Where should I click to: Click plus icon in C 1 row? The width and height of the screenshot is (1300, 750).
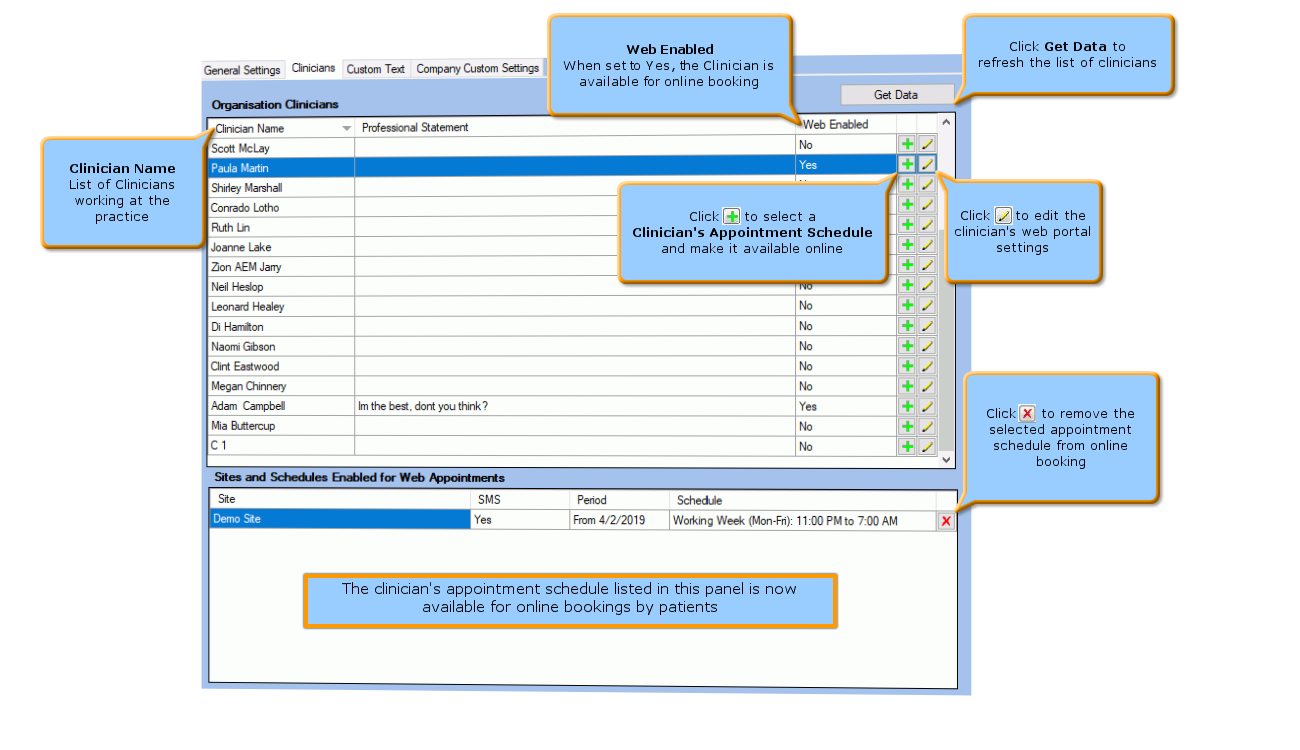click(907, 446)
